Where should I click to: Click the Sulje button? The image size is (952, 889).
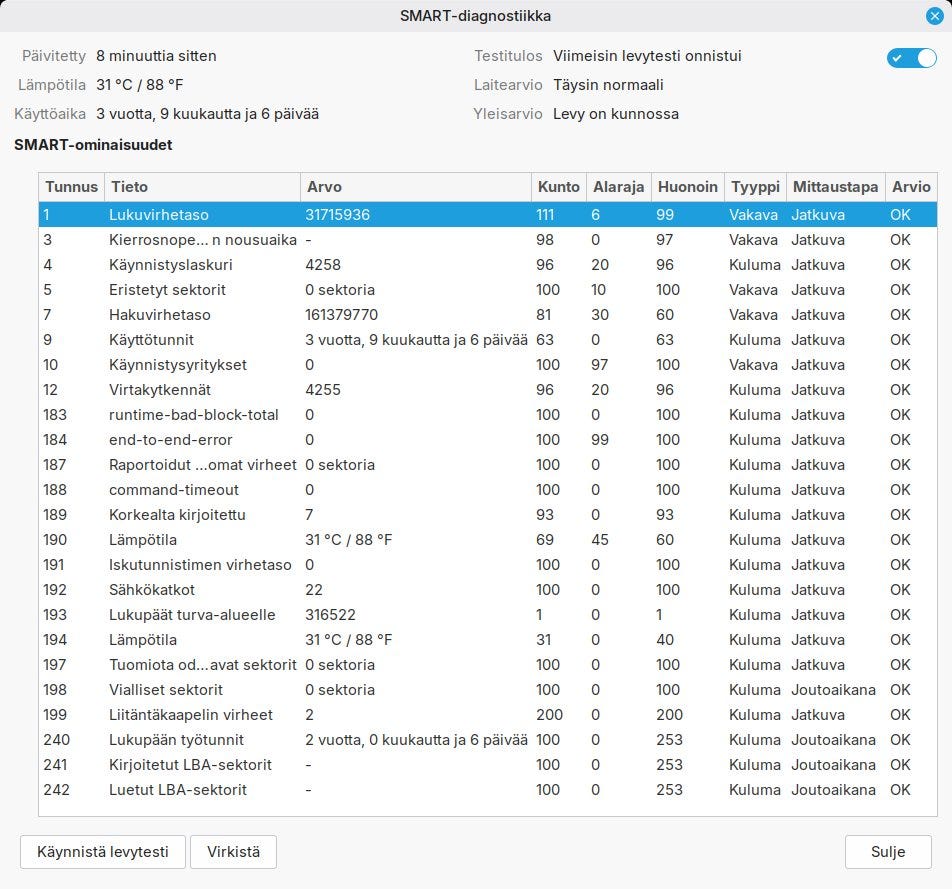coord(888,852)
